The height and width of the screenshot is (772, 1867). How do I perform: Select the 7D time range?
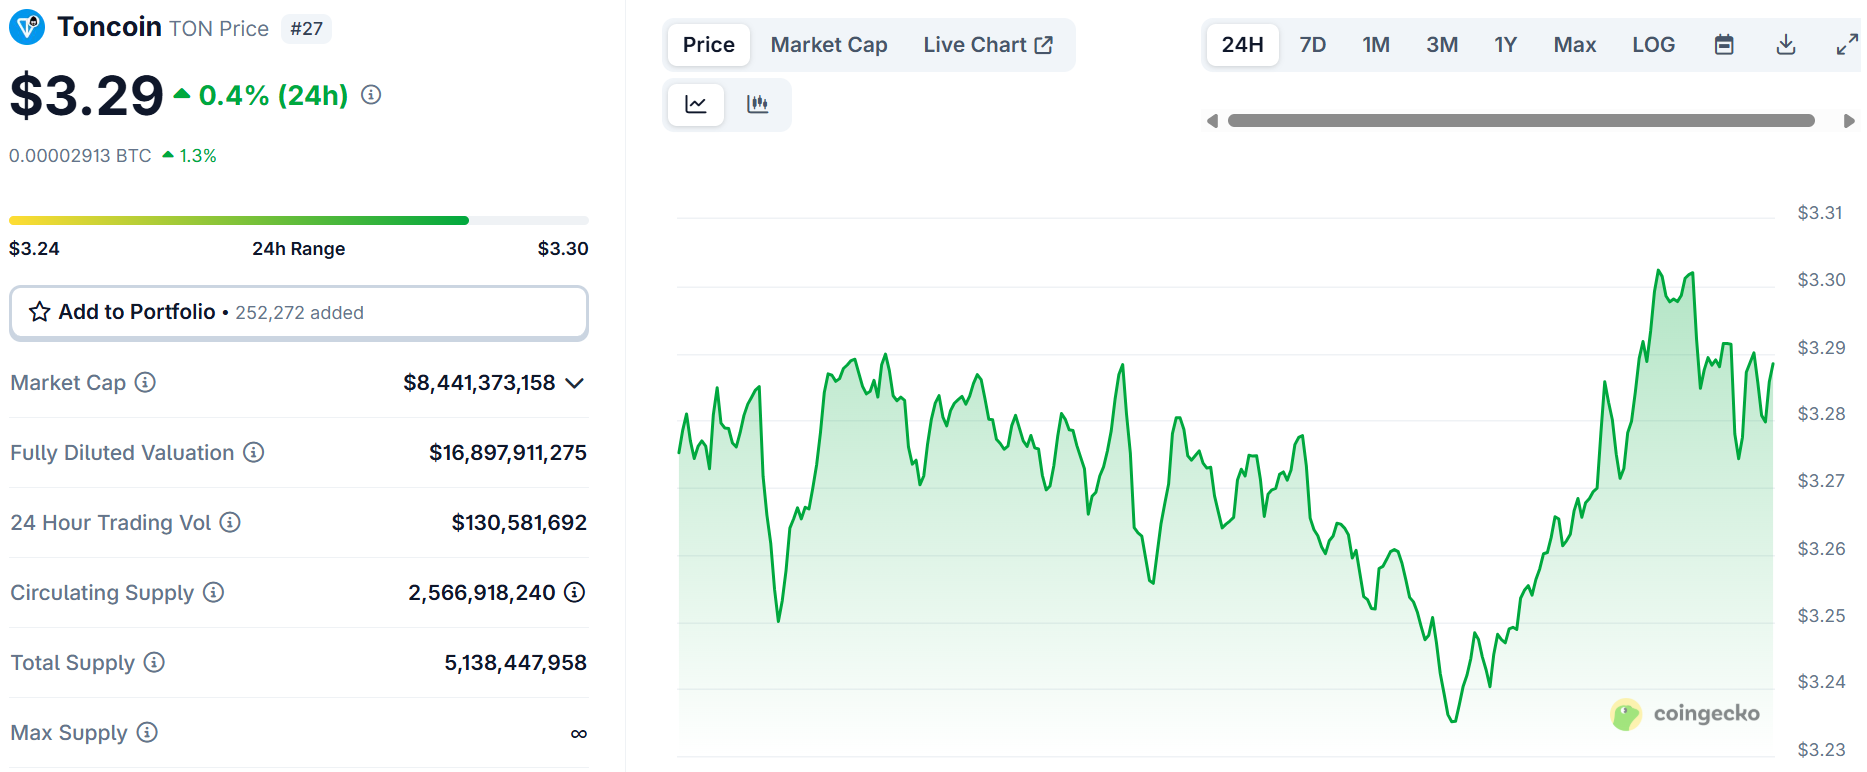pos(1312,45)
